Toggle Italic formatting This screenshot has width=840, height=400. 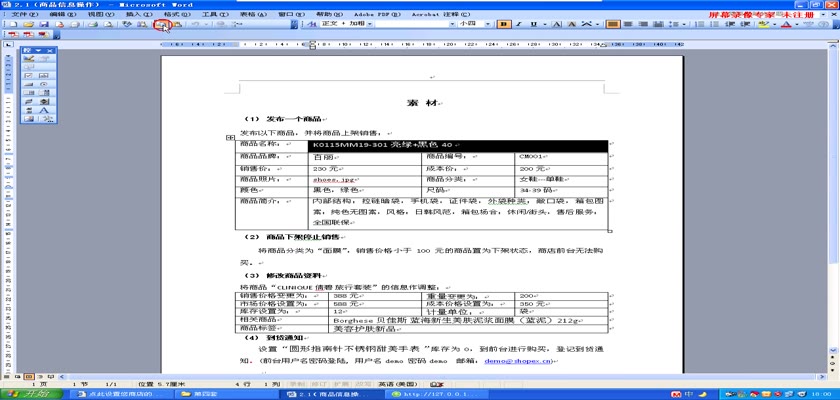click(x=519, y=24)
